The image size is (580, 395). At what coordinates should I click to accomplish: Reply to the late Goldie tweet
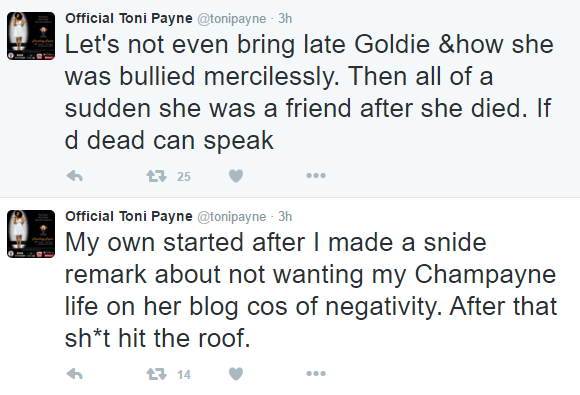tap(74, 176)
